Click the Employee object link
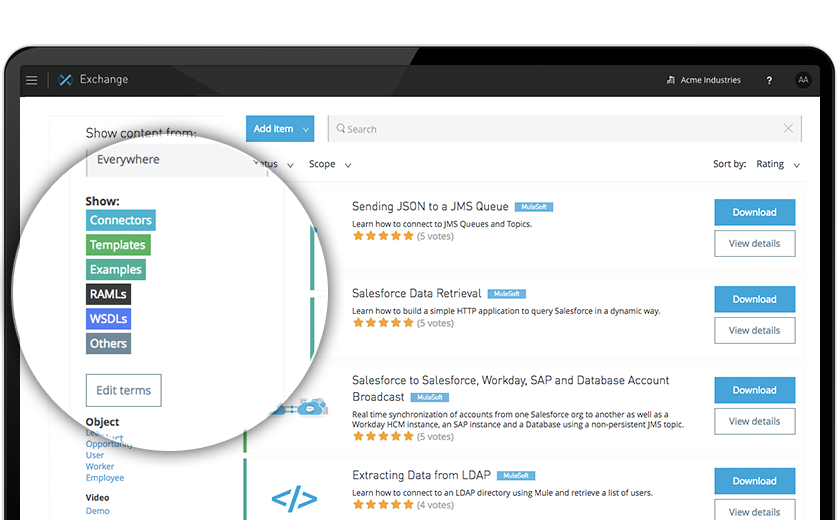The height and width of the screenshot is (520, 840). click(105, 478)
